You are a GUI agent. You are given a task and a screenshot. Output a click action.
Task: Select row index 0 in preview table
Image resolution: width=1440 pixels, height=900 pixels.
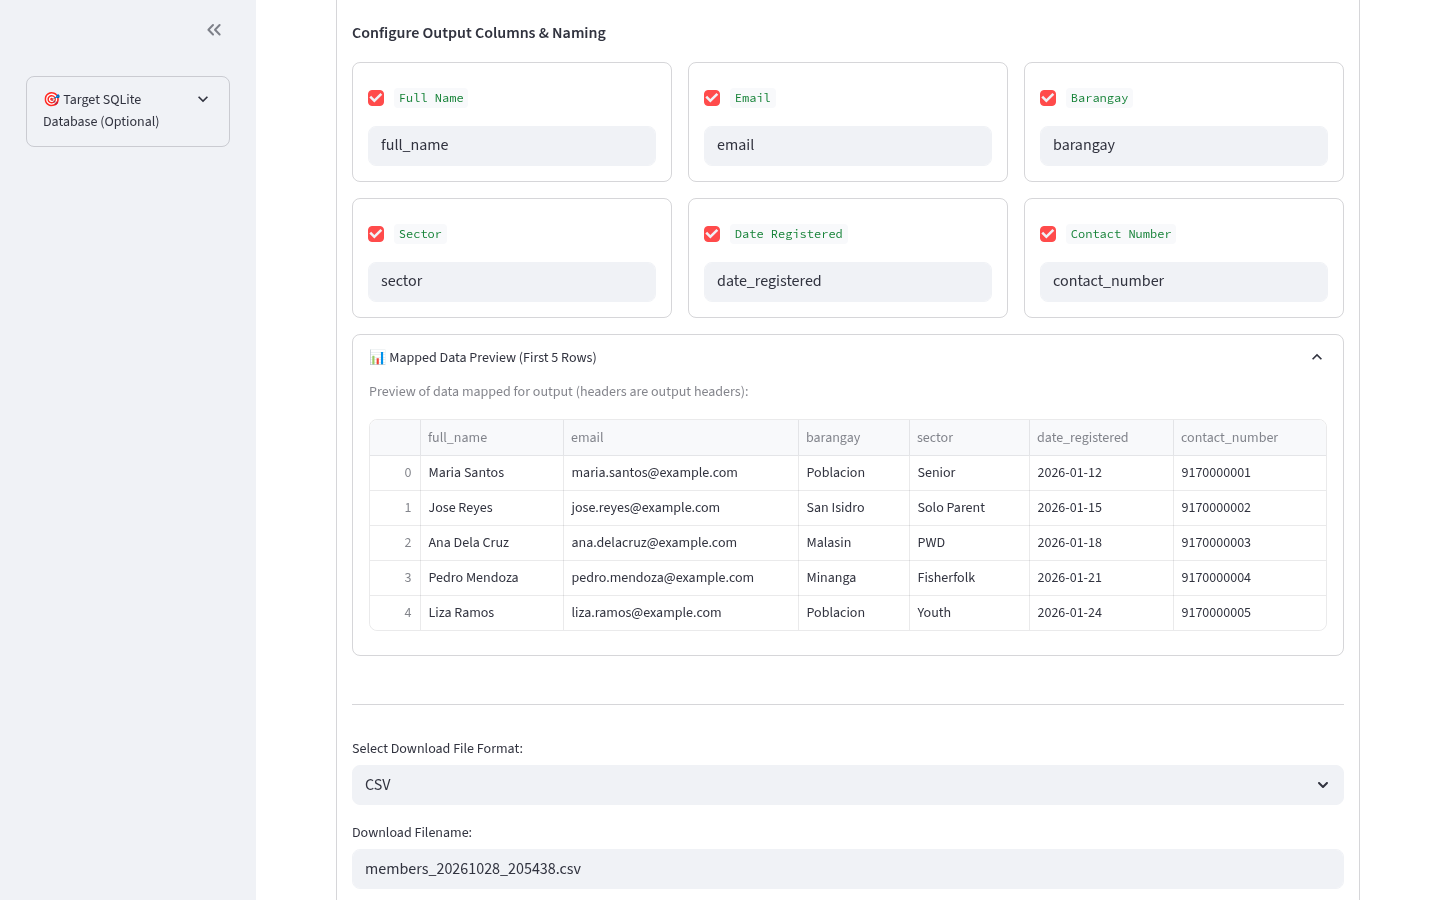click(x=395, y=473)
